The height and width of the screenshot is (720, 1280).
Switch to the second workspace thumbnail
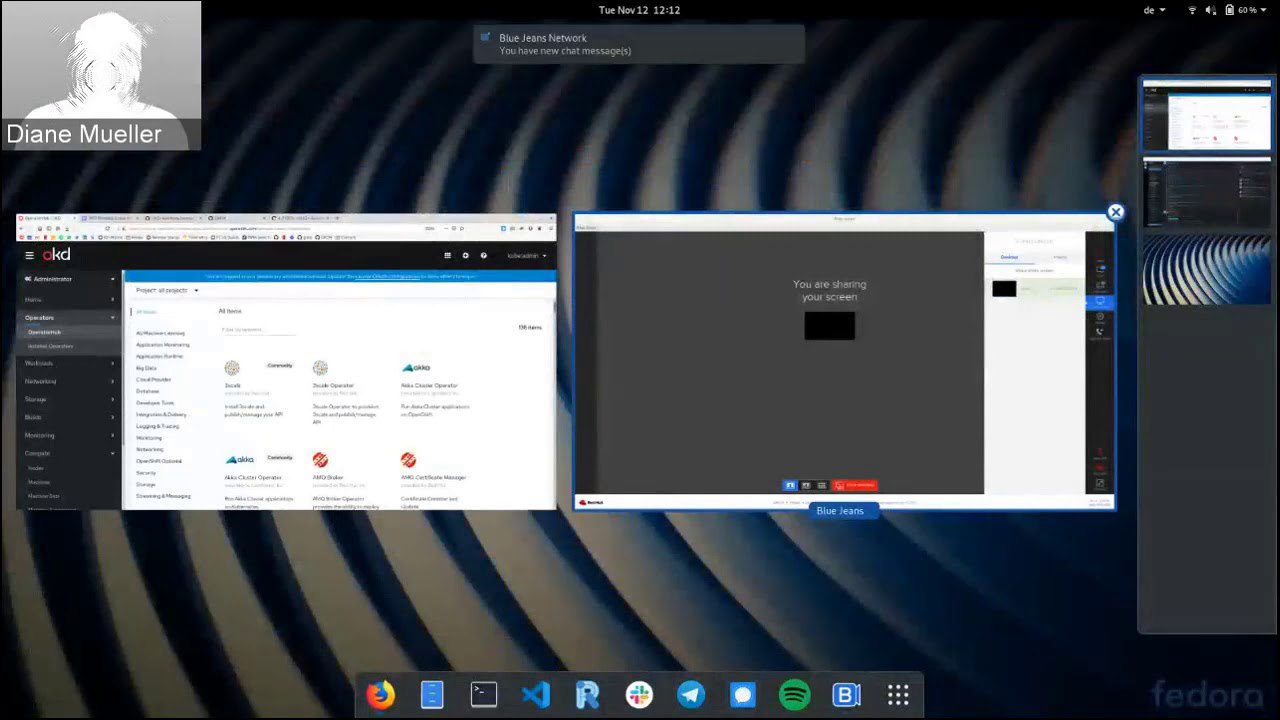(x=1207, y=193)
